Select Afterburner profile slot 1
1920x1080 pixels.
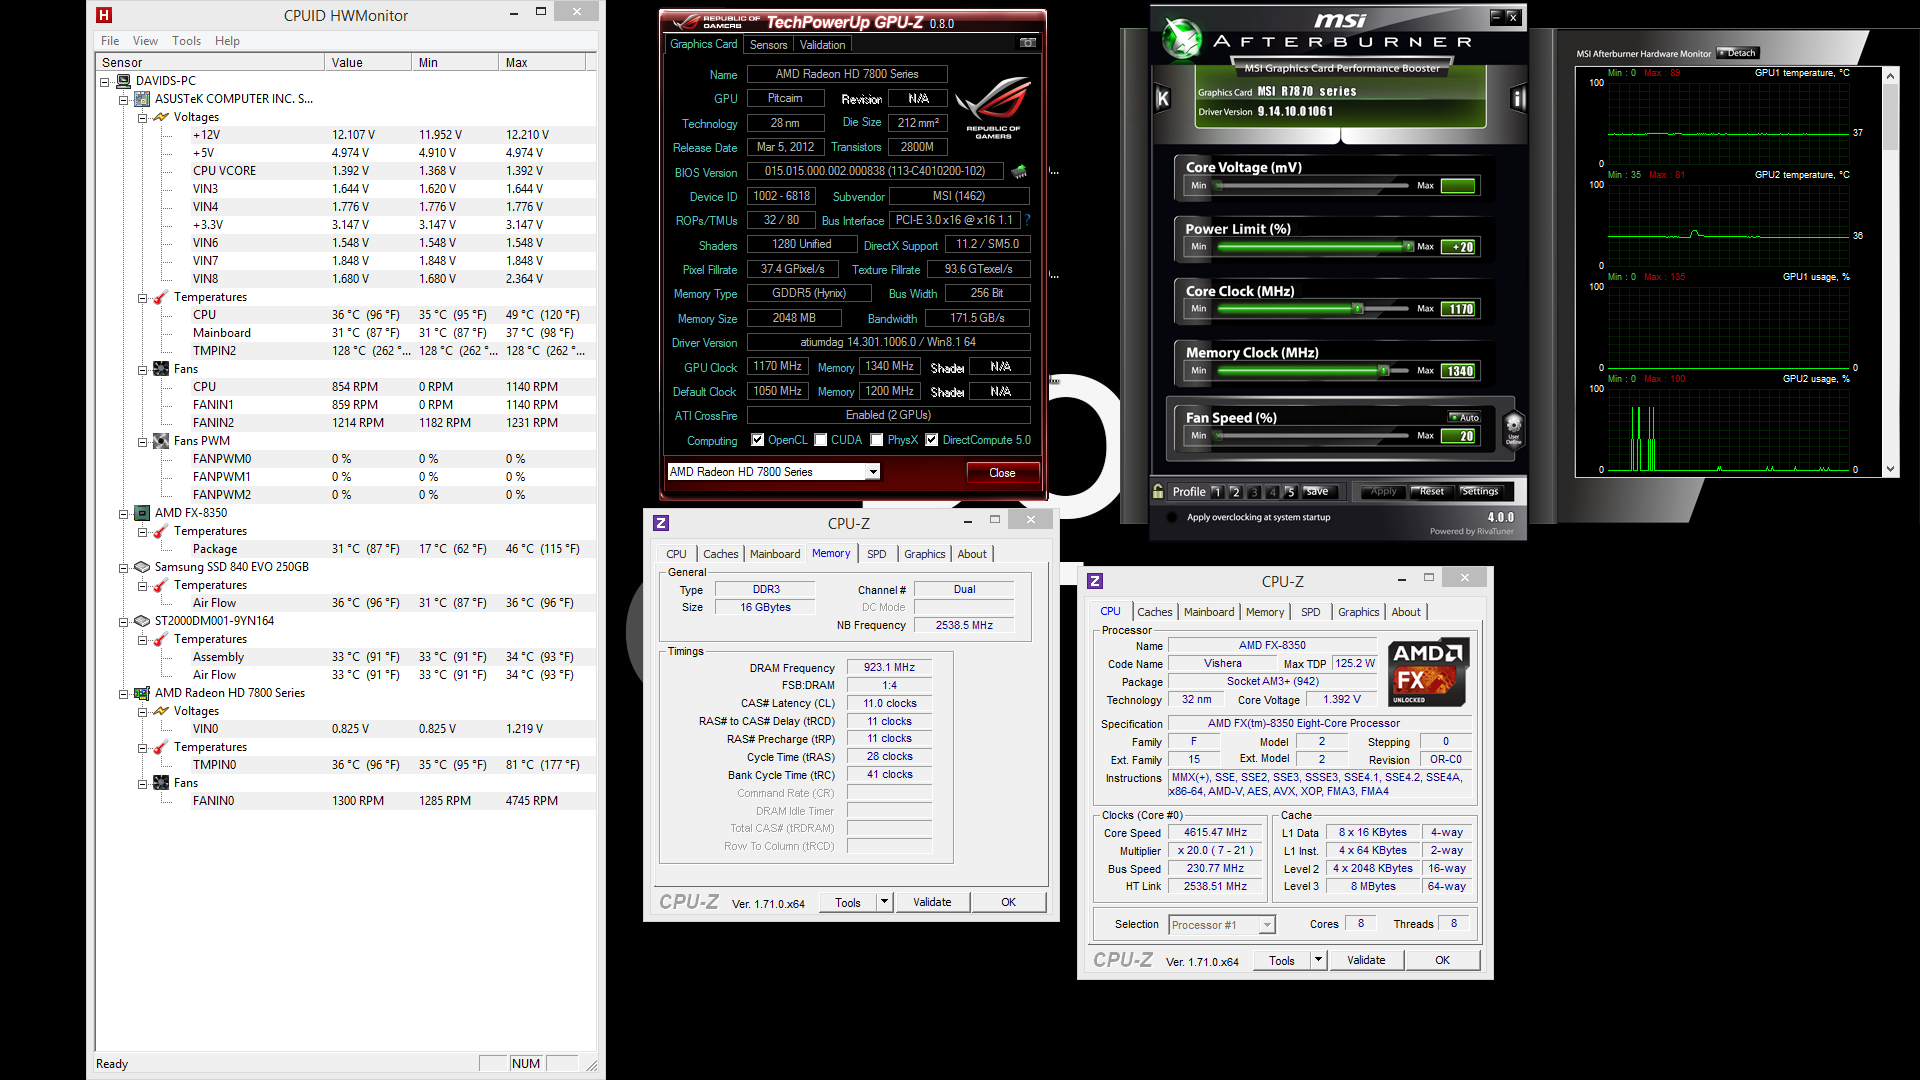(1217, 492)
